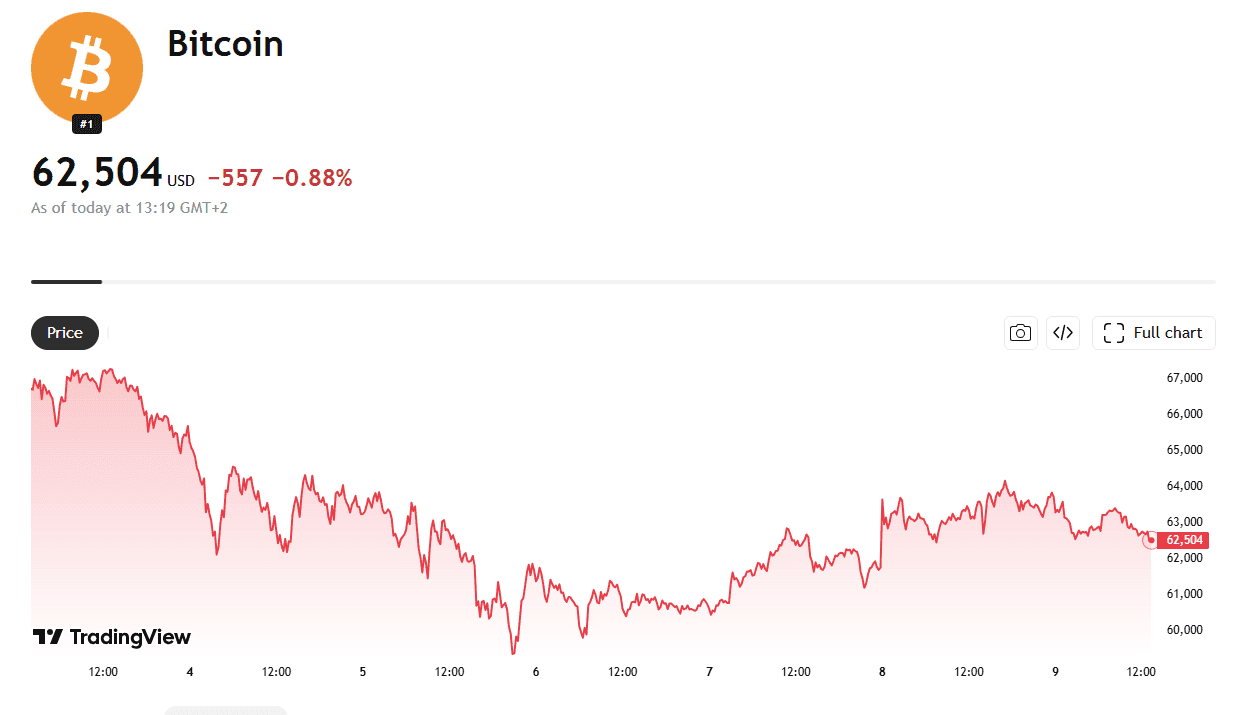Select date marker 6 on time axis
The image size is (1246, 715).
[536, 672]
